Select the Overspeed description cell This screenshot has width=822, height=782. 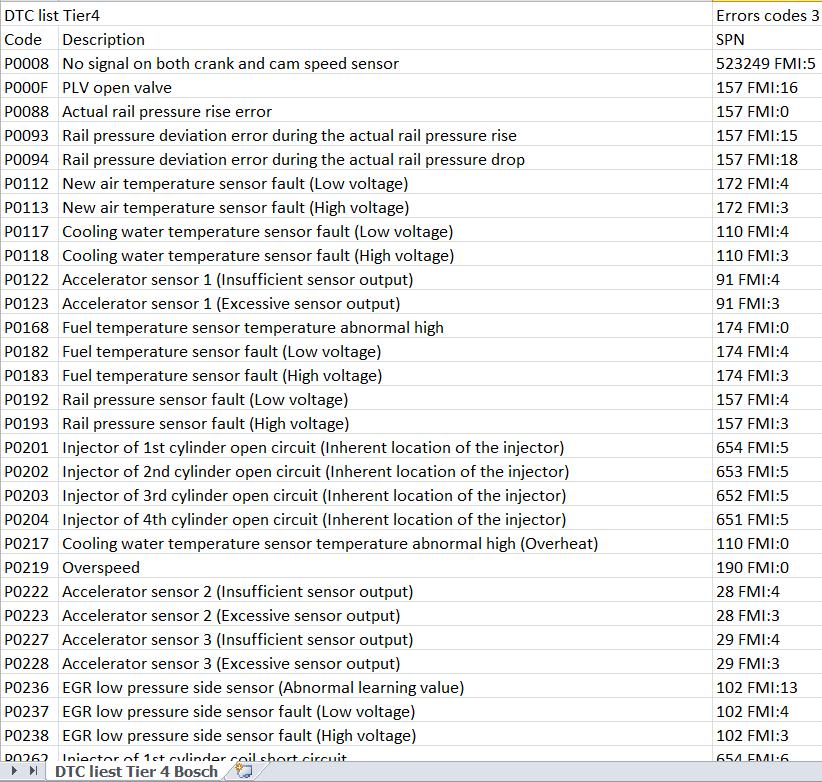pyautogui.click(x=385, y=568)
